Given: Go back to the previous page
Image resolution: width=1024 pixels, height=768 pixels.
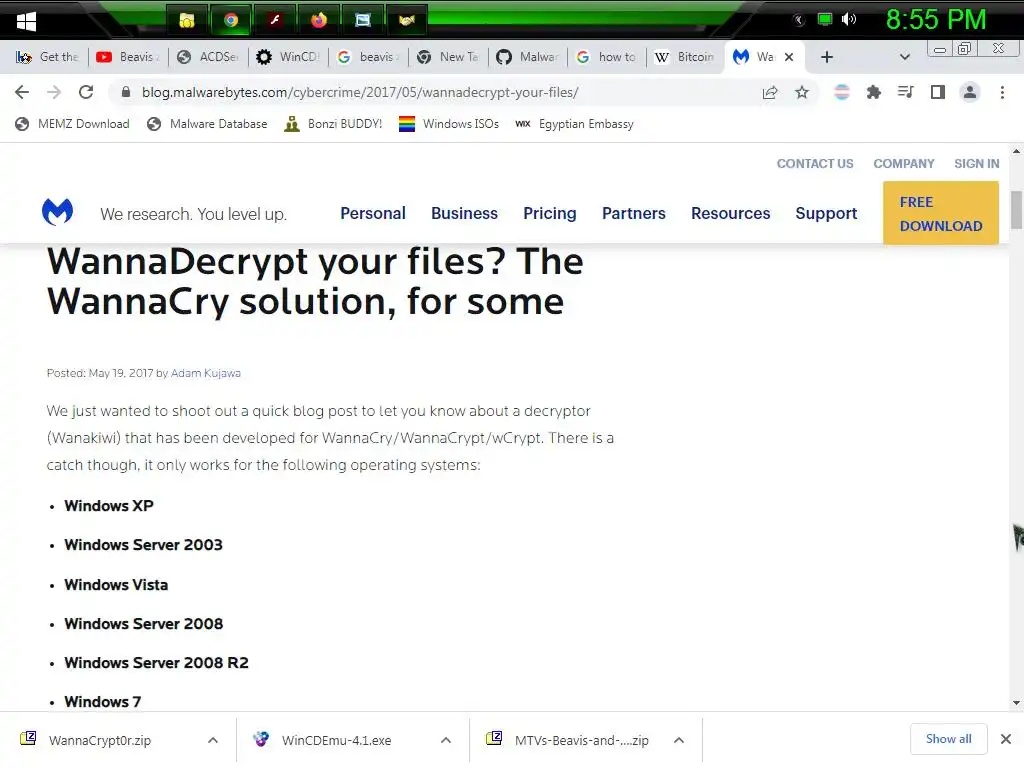Looking at the screenshot, I should pyautogui.click(x=22, y=92).
